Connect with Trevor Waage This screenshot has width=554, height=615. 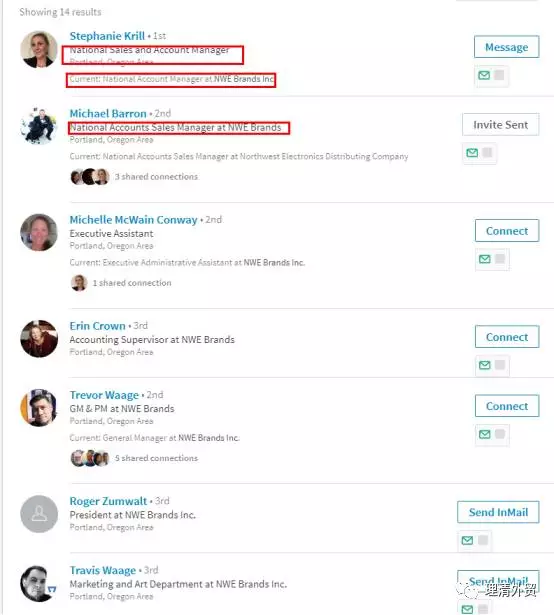(x=507, y=406)
